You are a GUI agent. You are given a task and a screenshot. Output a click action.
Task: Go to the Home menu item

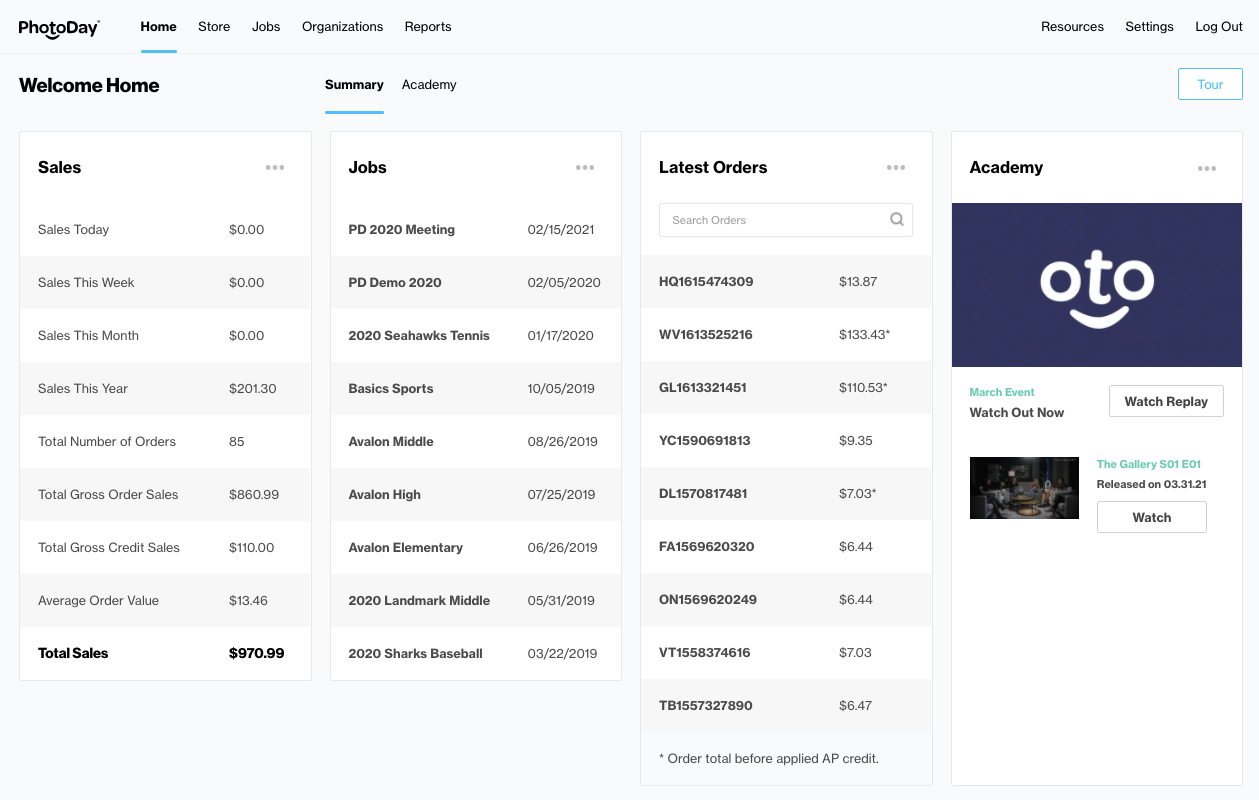click(159, 27)
